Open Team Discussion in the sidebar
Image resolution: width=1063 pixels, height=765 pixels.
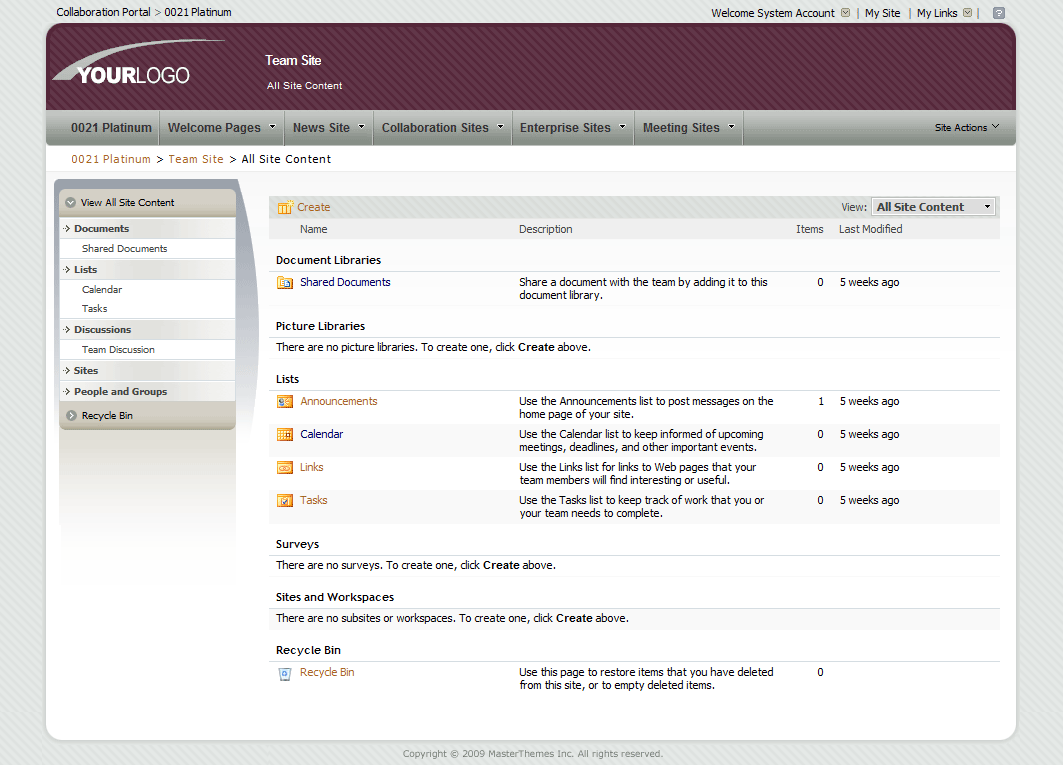tap(118, 350)
